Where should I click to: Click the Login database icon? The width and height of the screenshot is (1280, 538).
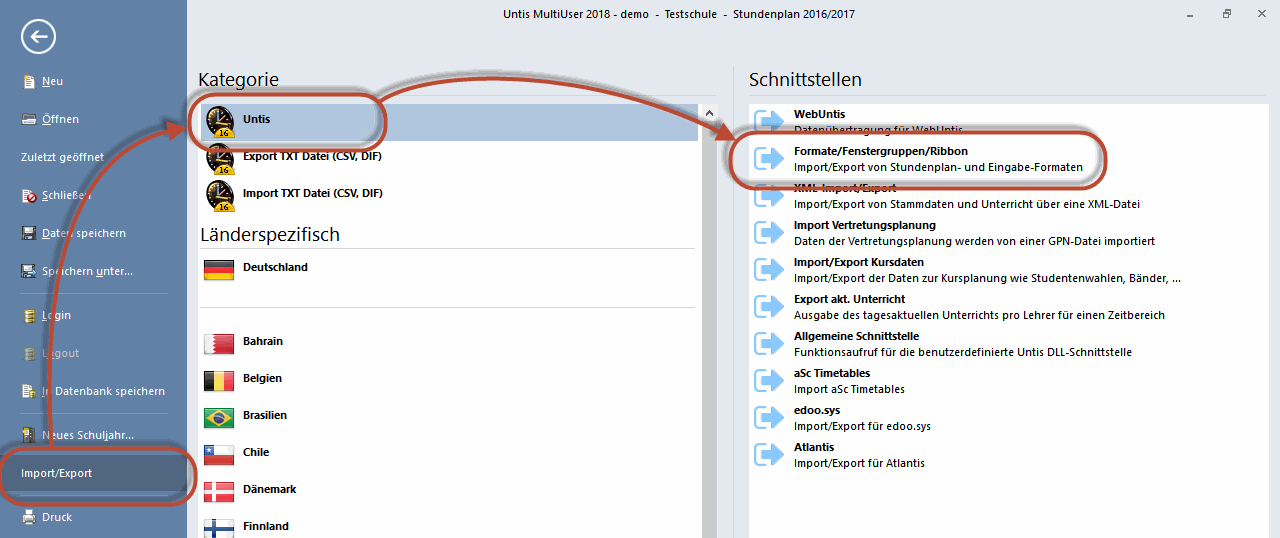30,315
